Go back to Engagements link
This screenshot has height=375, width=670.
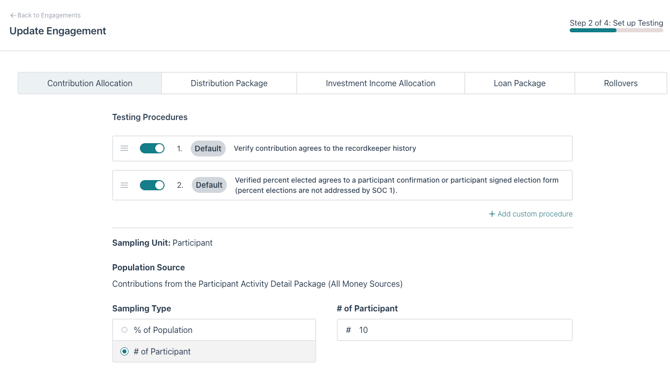pyautogui.click(x=45, y=15)
